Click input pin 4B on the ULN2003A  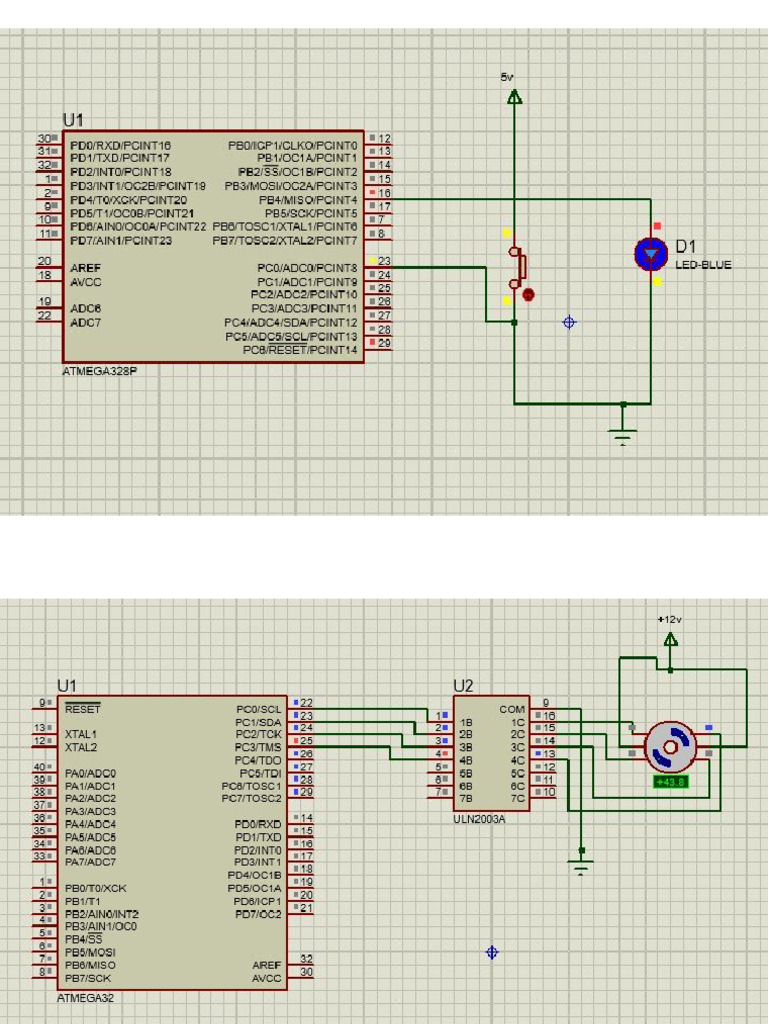[466, 760]
